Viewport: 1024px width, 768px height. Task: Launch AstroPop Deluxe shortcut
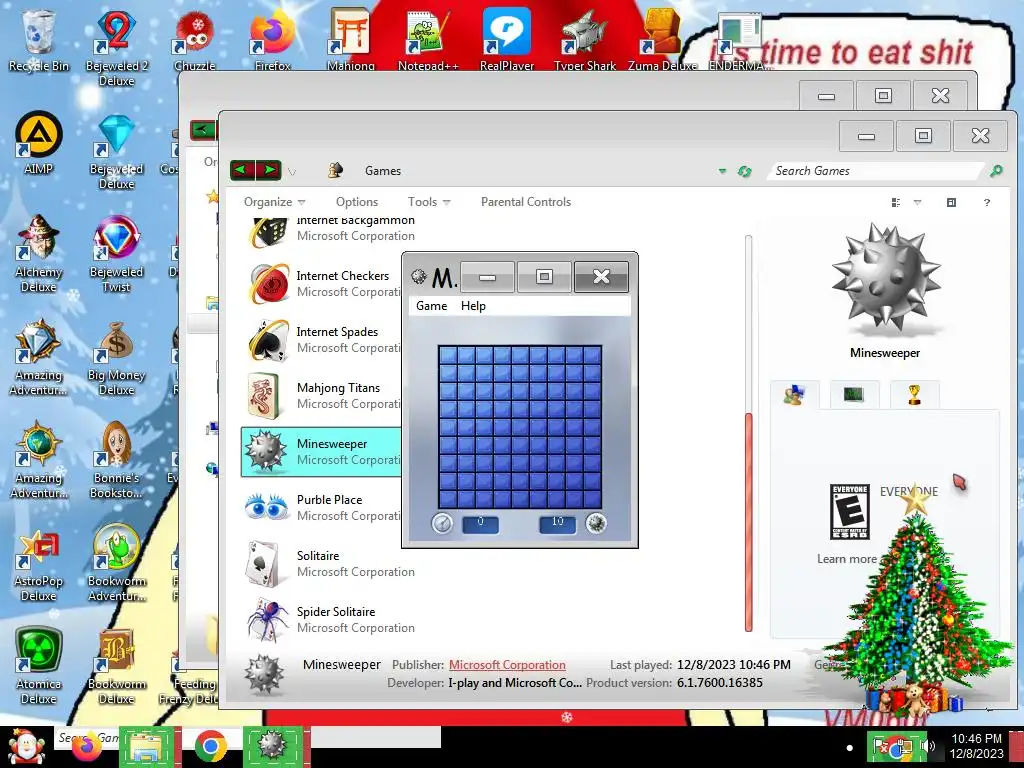38,564
